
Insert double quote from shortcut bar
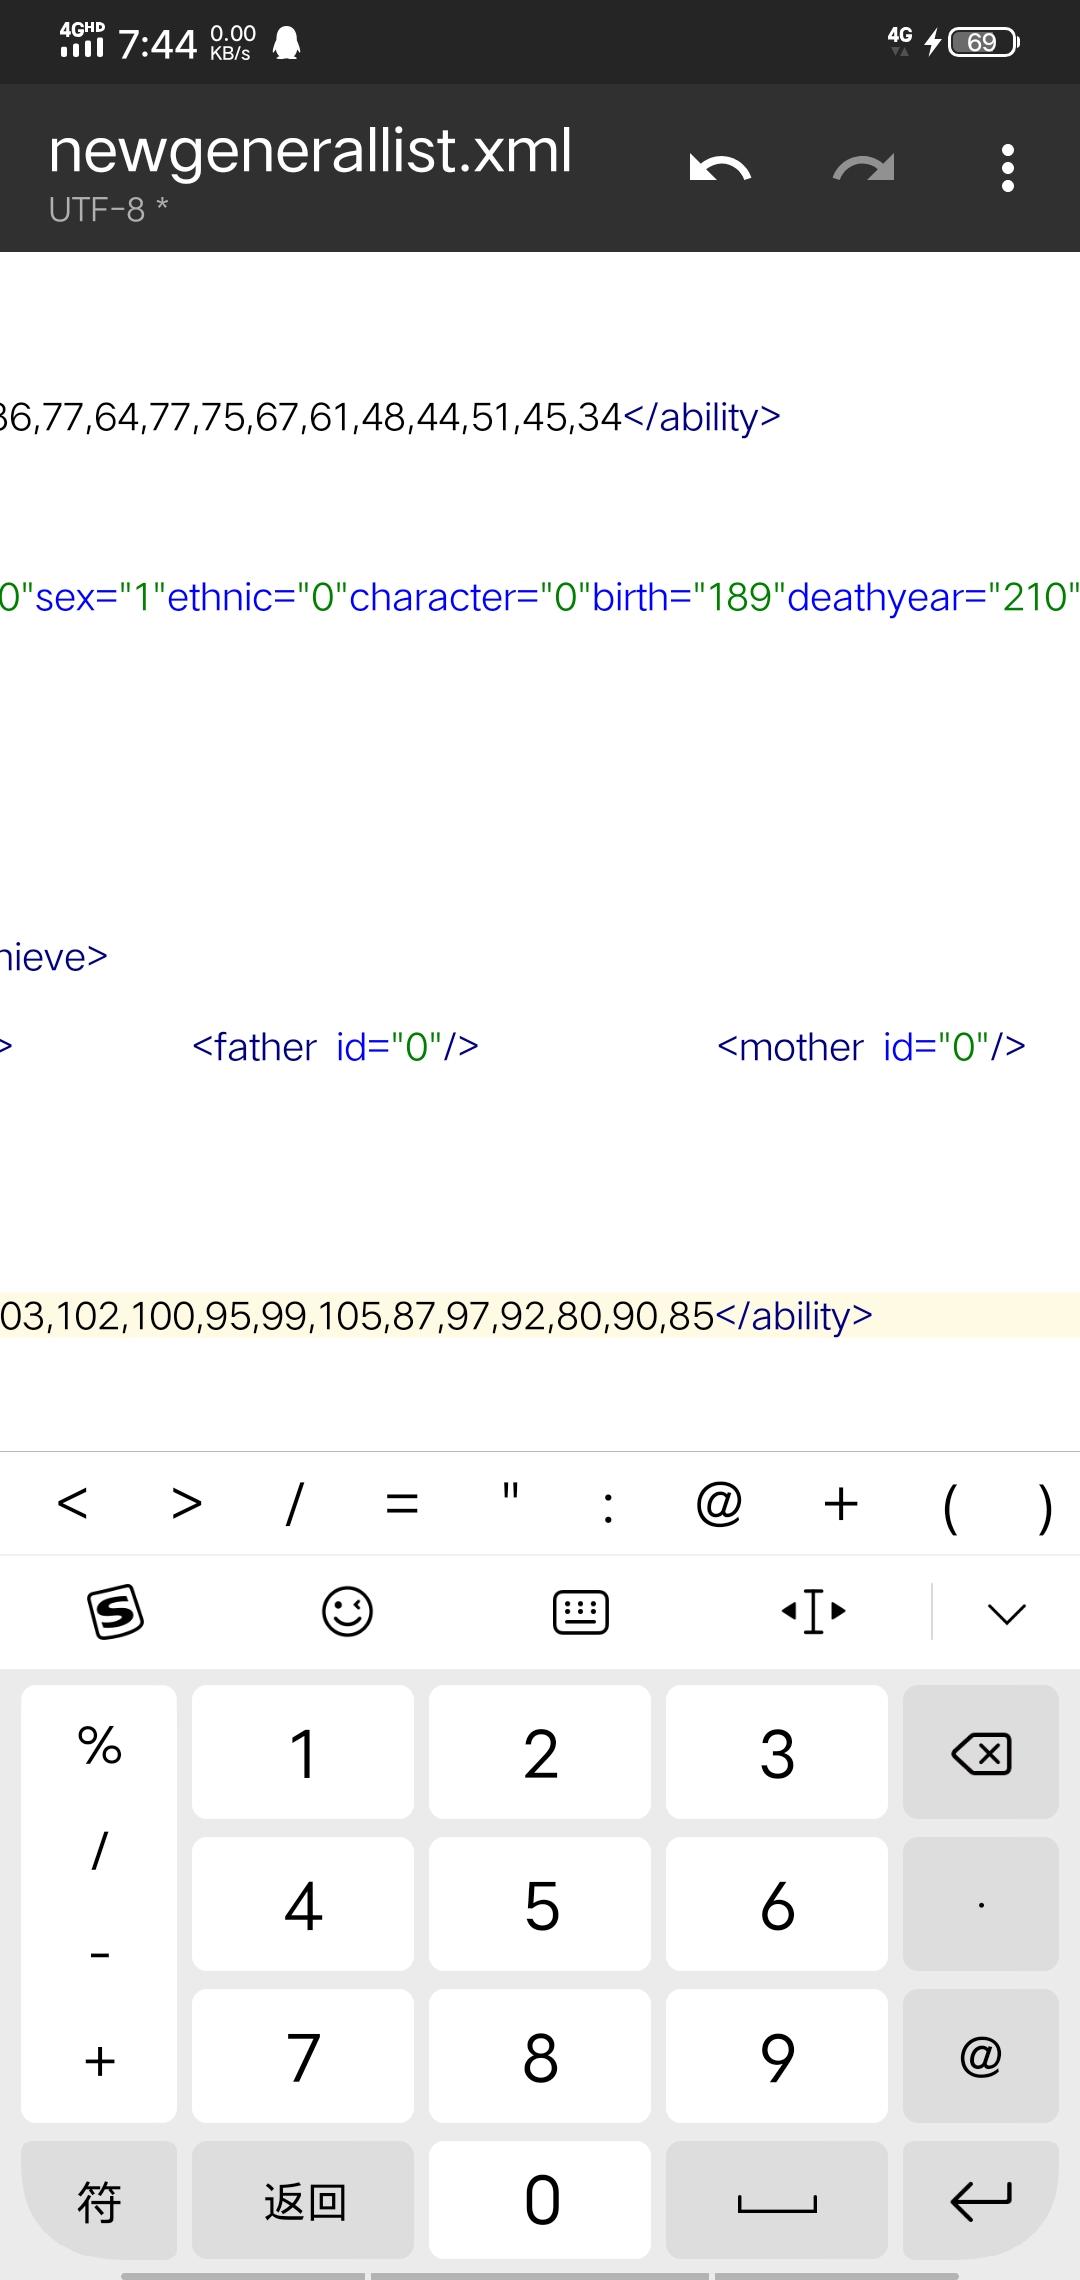(510, 1503)
